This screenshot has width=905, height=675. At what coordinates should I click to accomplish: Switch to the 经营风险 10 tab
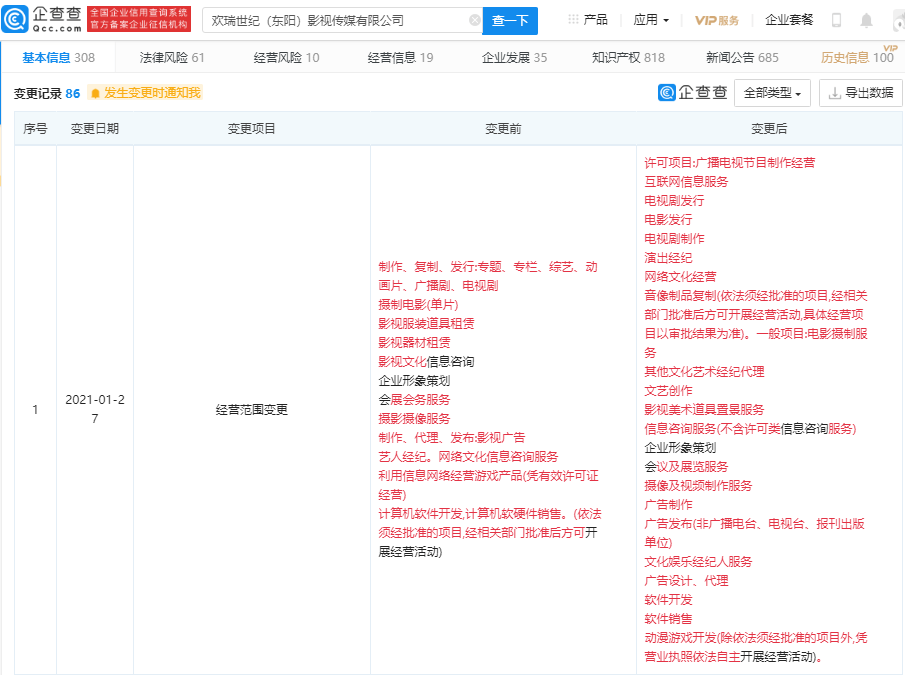coord(286,58)
